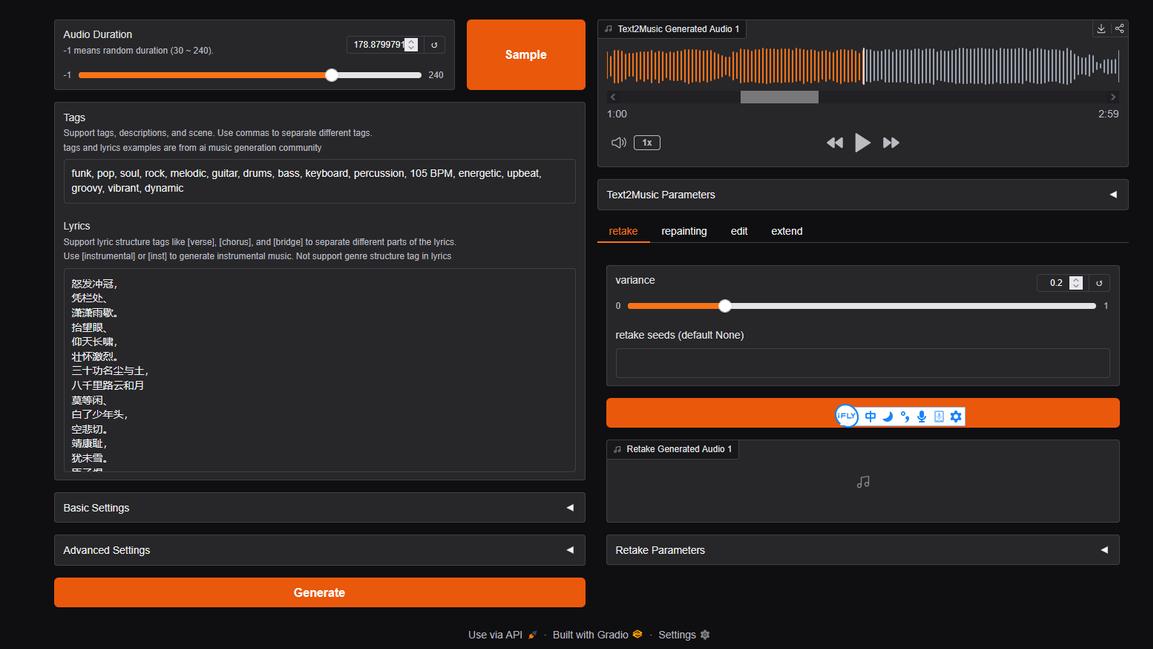1153x649 pixels.
Task: Share the Text2Music generated audio
Action: [1119, 29]
